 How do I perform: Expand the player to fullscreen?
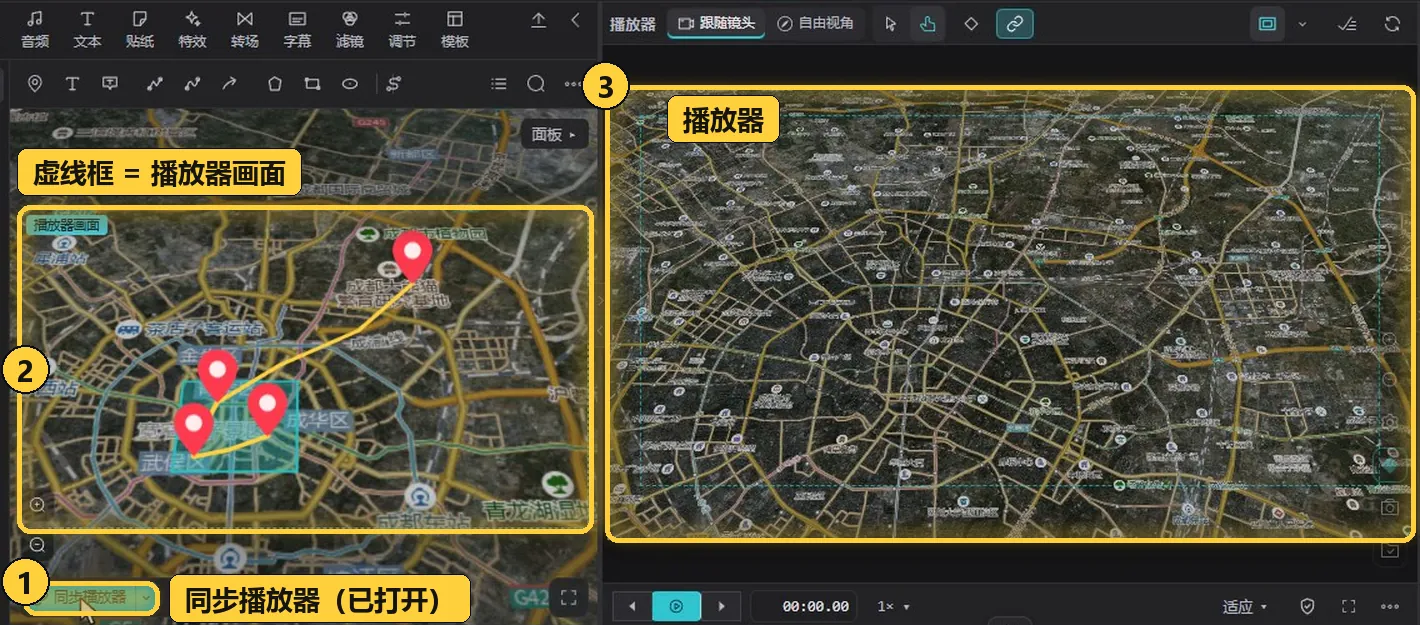click(x=1348, y=606)
